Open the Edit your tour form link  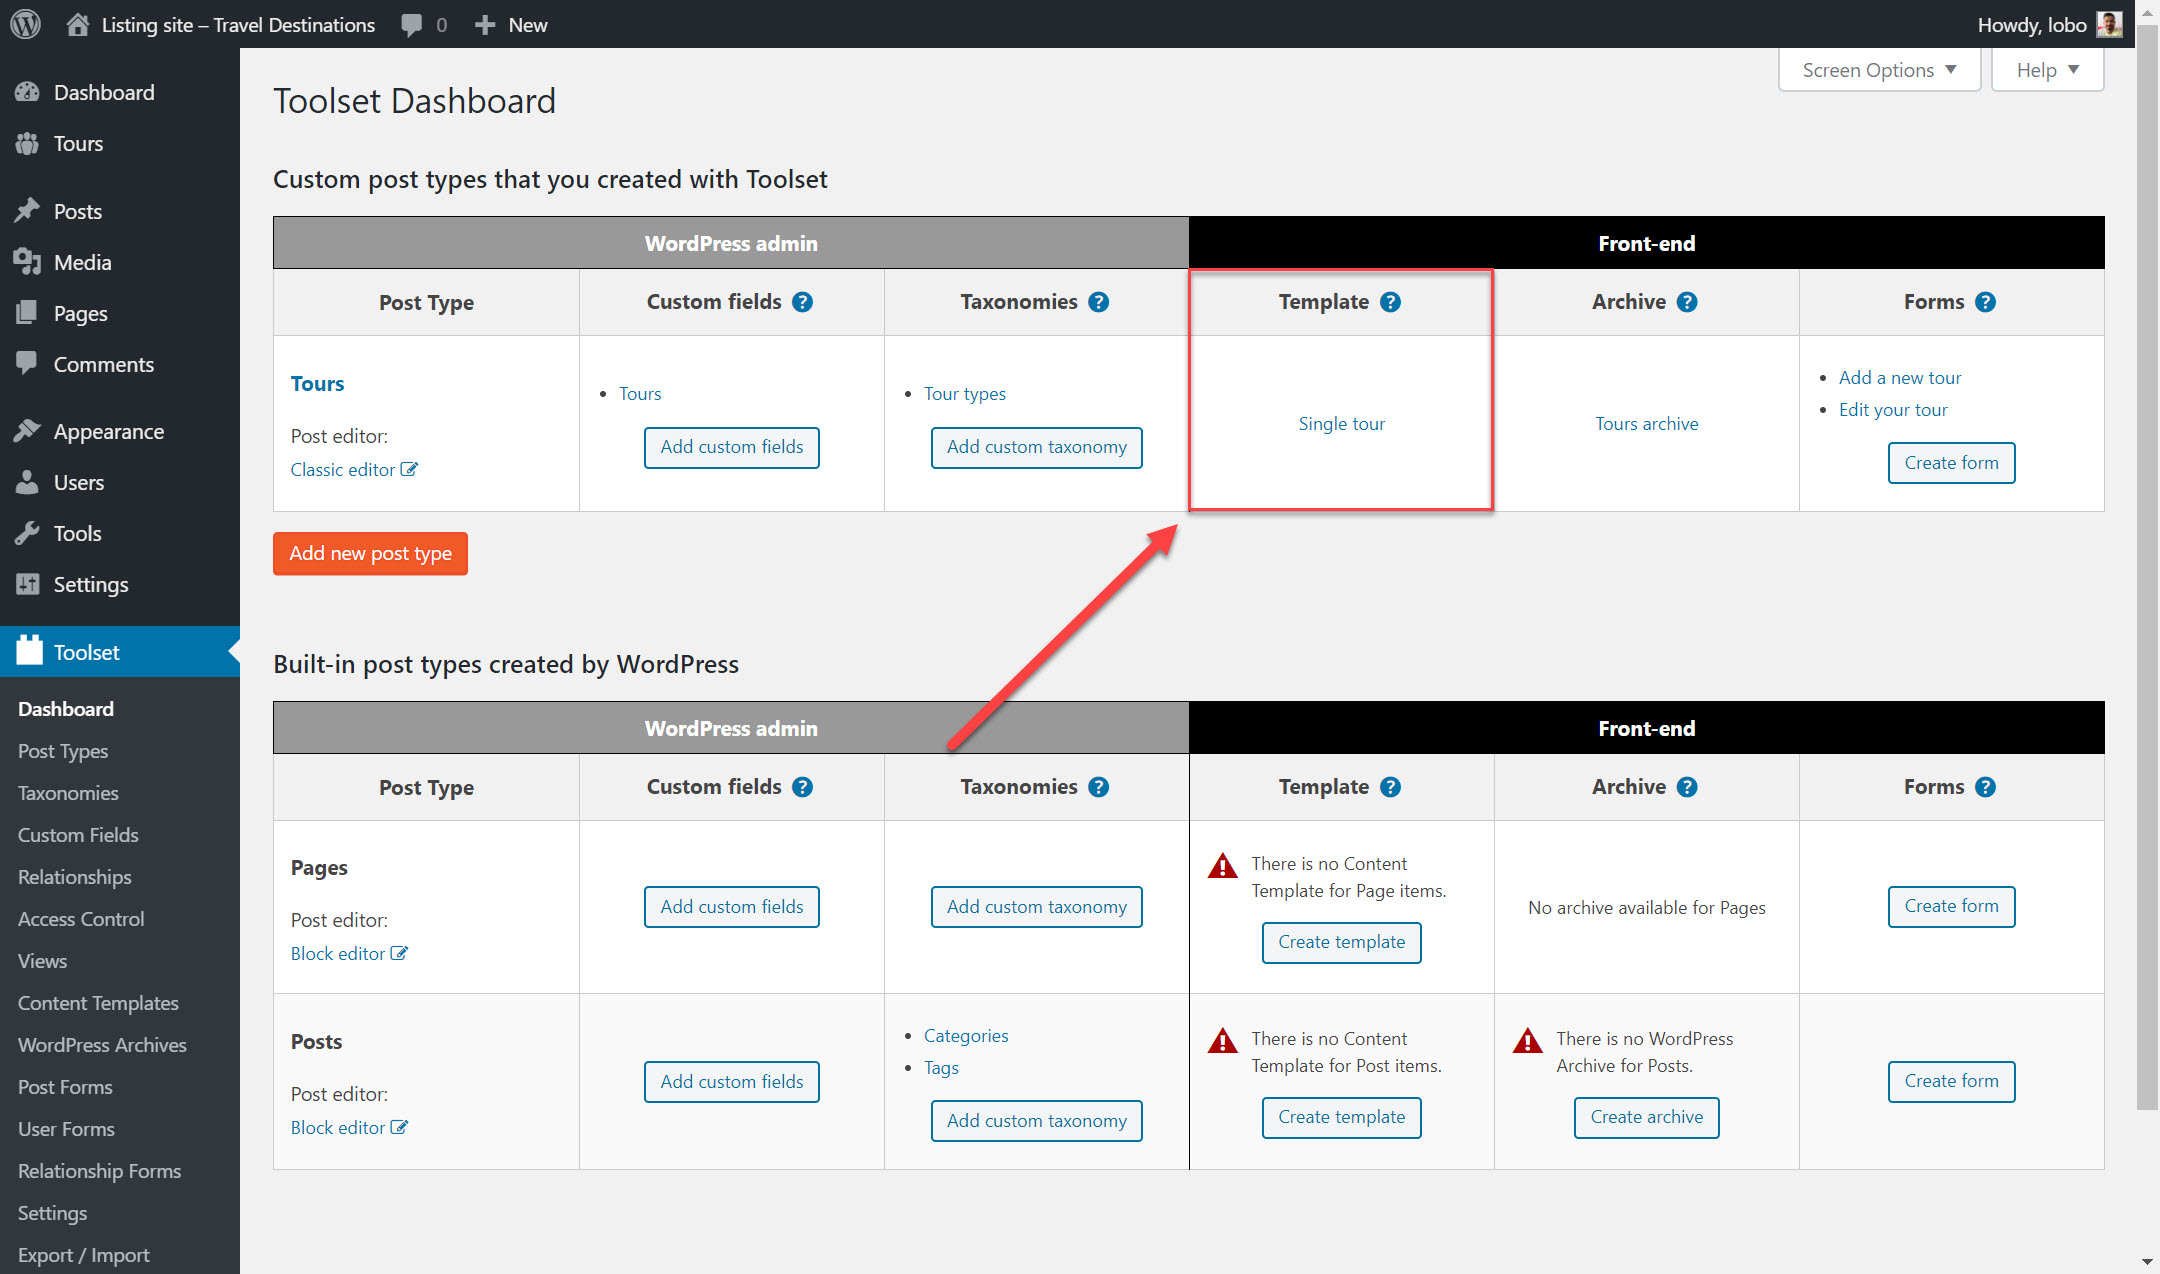pyautogui.click(x=1893, y=409)
